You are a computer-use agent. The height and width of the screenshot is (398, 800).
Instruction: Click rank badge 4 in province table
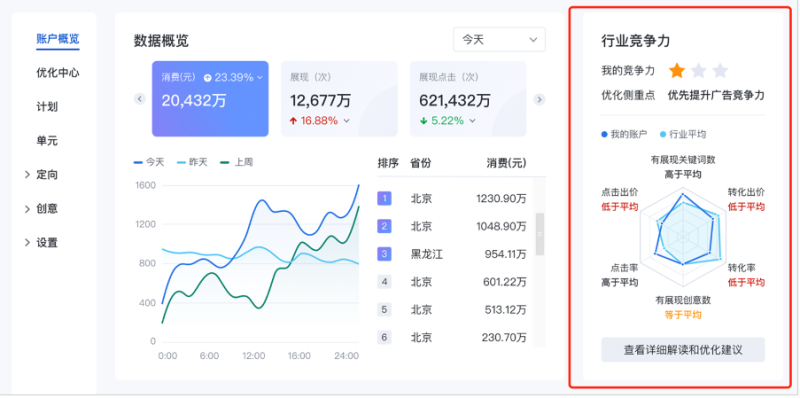384,281
